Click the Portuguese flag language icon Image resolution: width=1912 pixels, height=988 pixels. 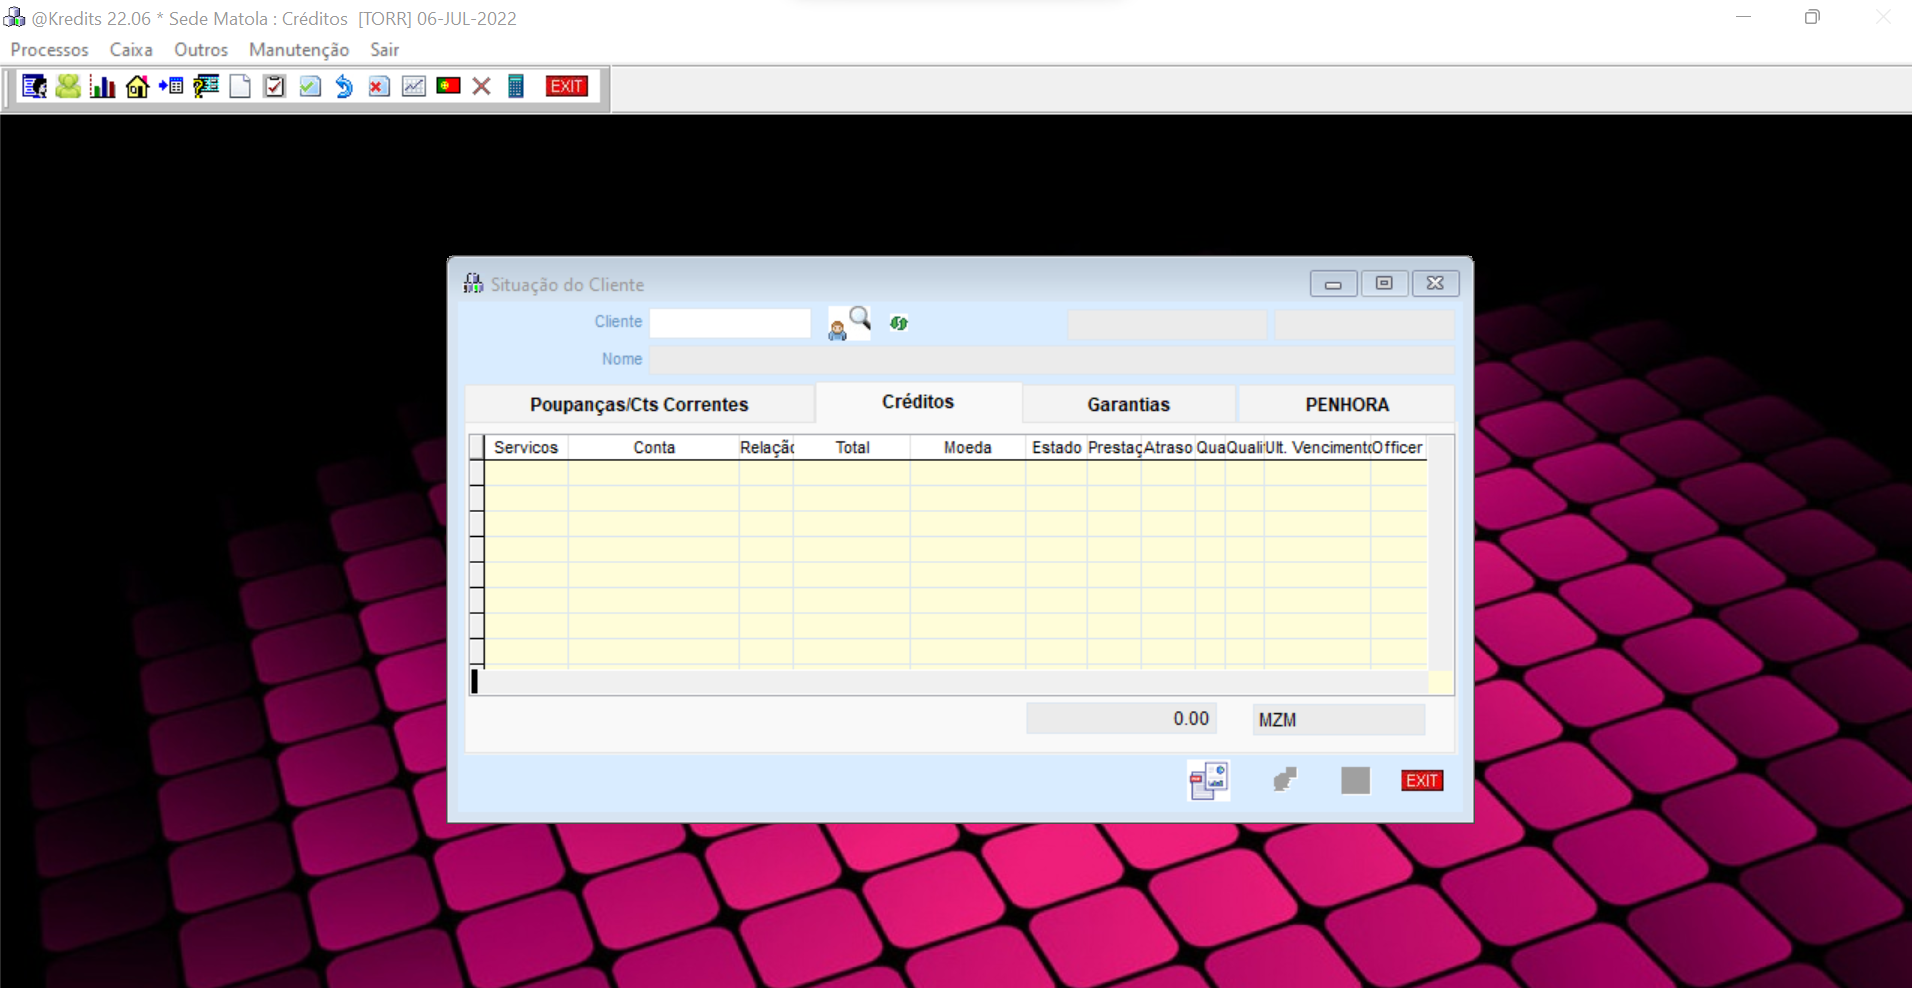point(448,86)
